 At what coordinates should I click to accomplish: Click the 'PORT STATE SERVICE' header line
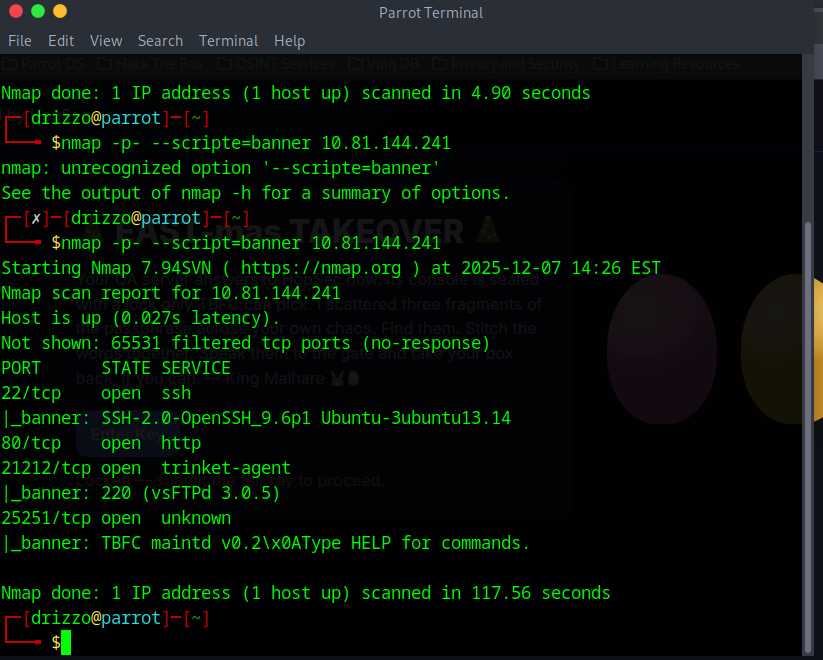(116, 368)
